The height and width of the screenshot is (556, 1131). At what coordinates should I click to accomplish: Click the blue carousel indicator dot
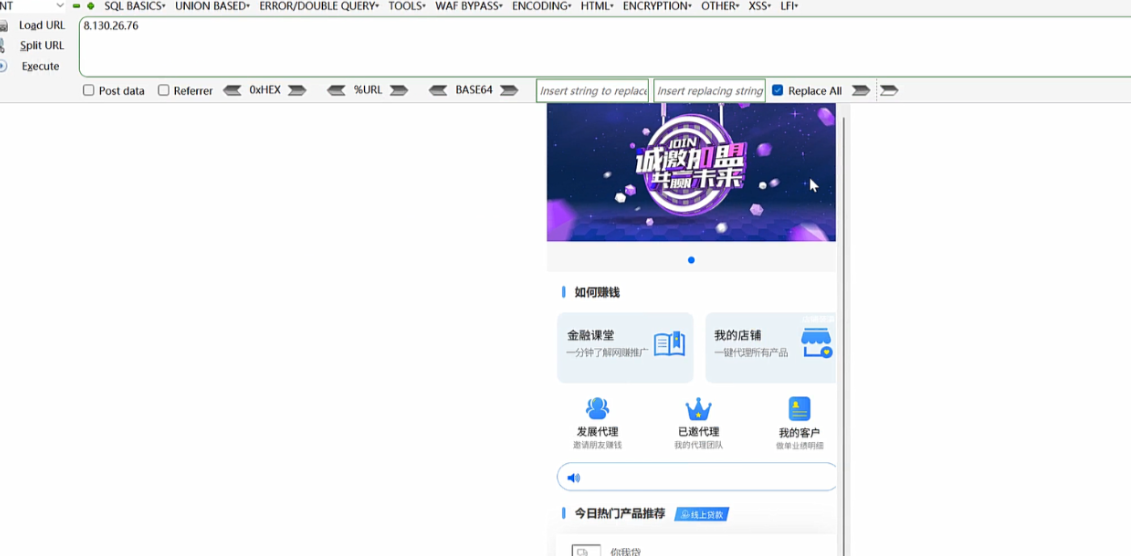click(x=691, y=260)
